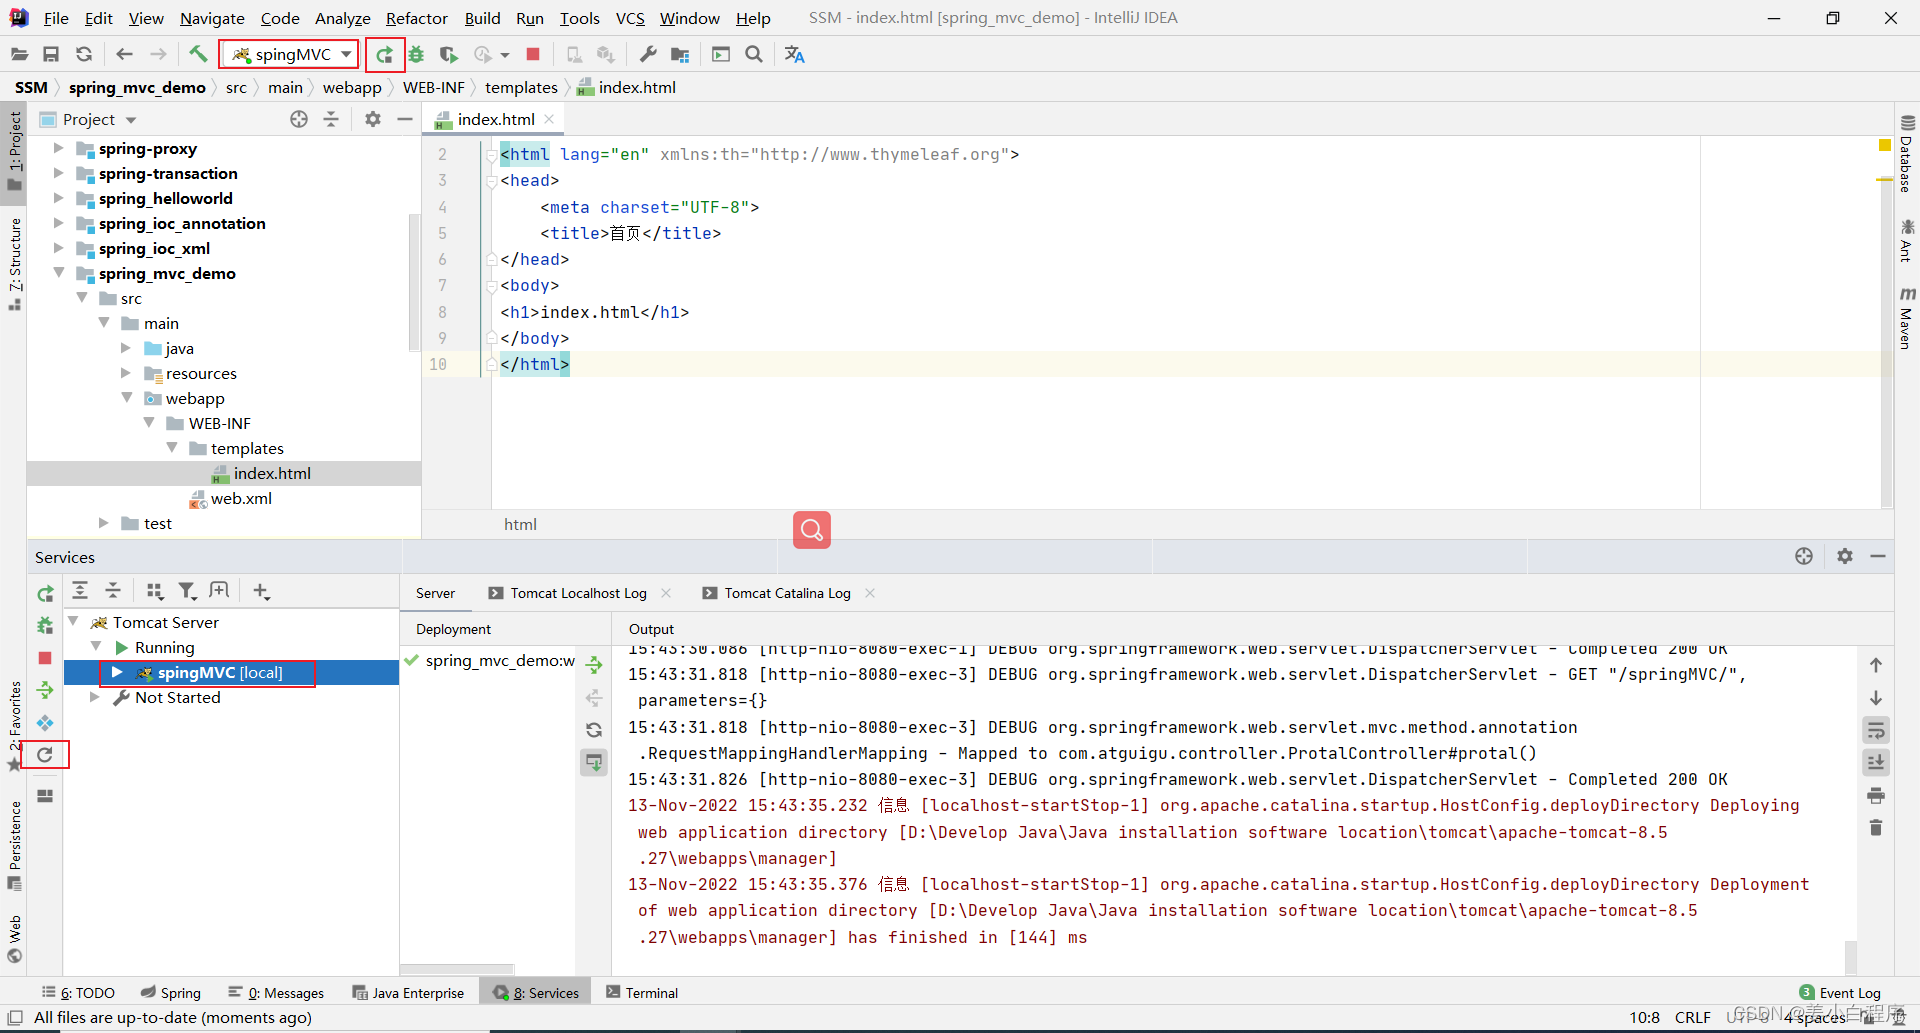This screenshot has height=1033, width=1920.
Task: Select spingMVC [local] service node
Action: (219, 673)
